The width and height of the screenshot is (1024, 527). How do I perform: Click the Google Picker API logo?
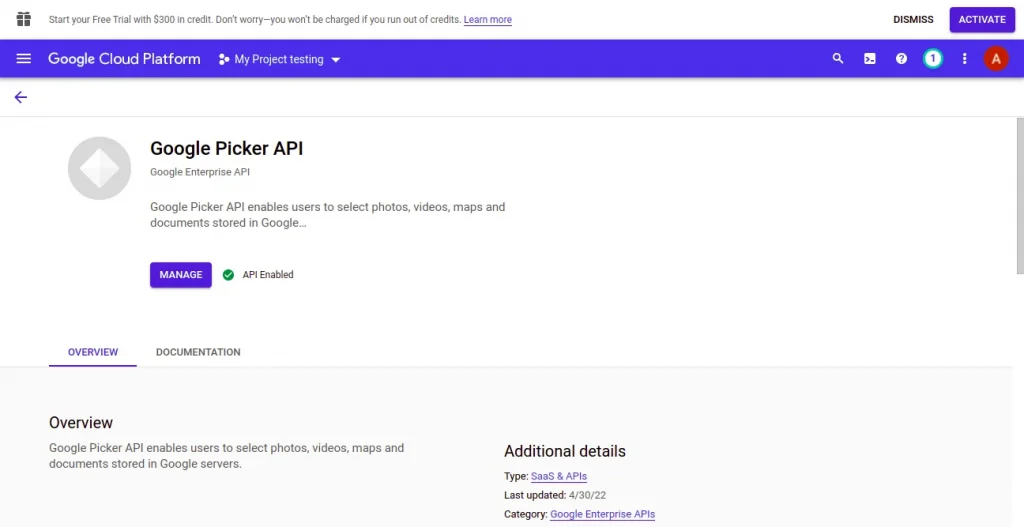pyautogui.click(x=99, y=168)
